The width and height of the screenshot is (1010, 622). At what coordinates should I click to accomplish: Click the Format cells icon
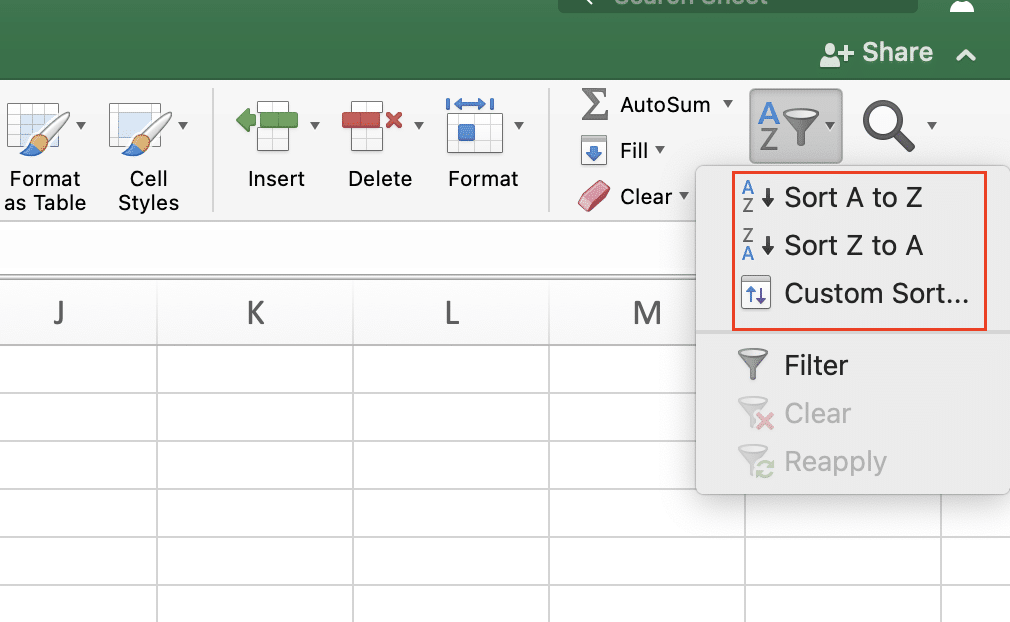coord(474,125)
